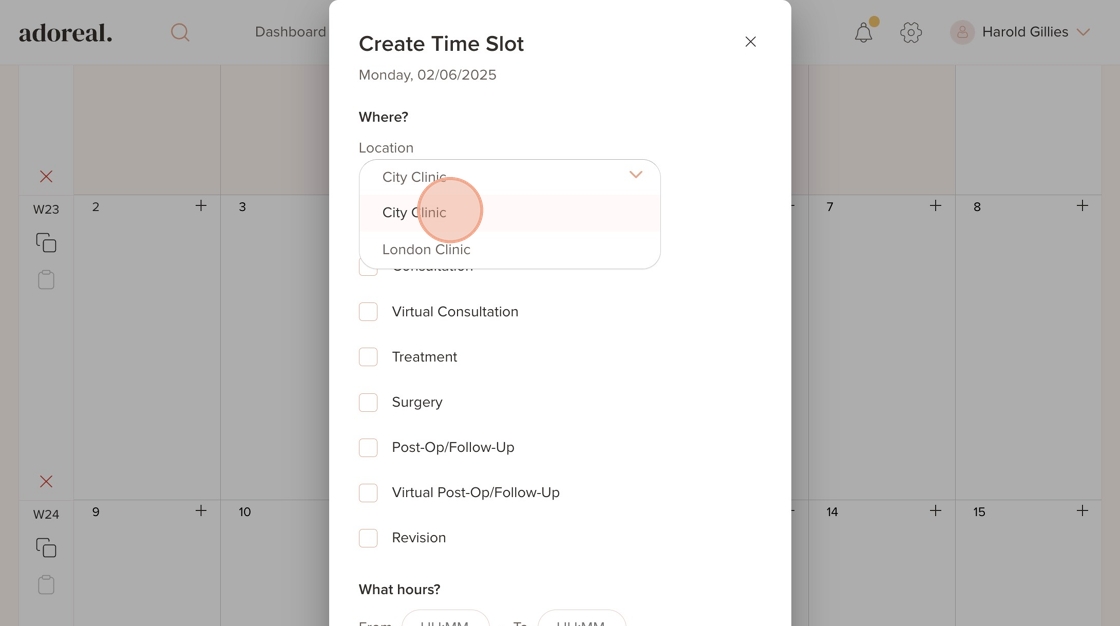This screenshot has width=1120, height=626.
Task: Click the adoreal logo link
Action: click(x=66, y=32)
